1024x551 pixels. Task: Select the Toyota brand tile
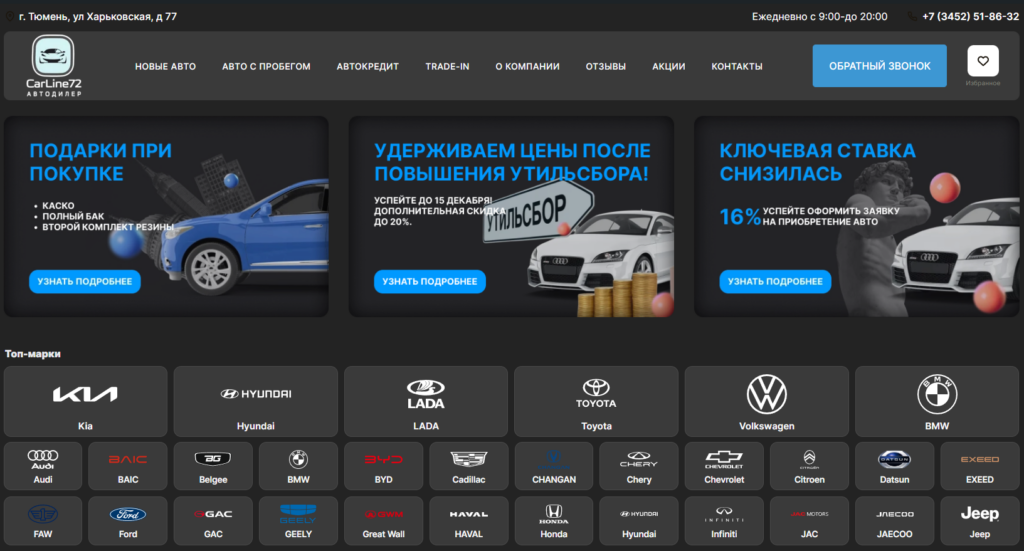(596, 401)
